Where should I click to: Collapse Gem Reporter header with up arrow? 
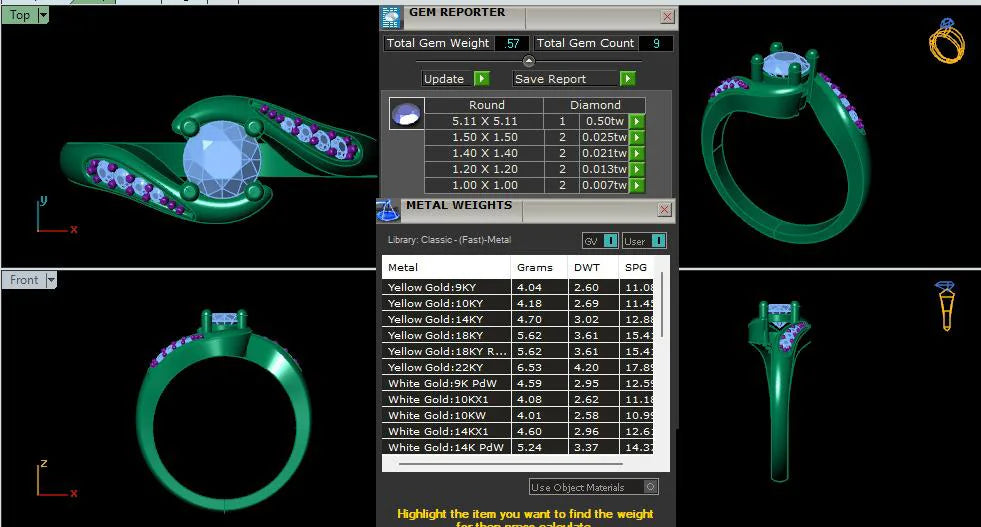[529, 61]
